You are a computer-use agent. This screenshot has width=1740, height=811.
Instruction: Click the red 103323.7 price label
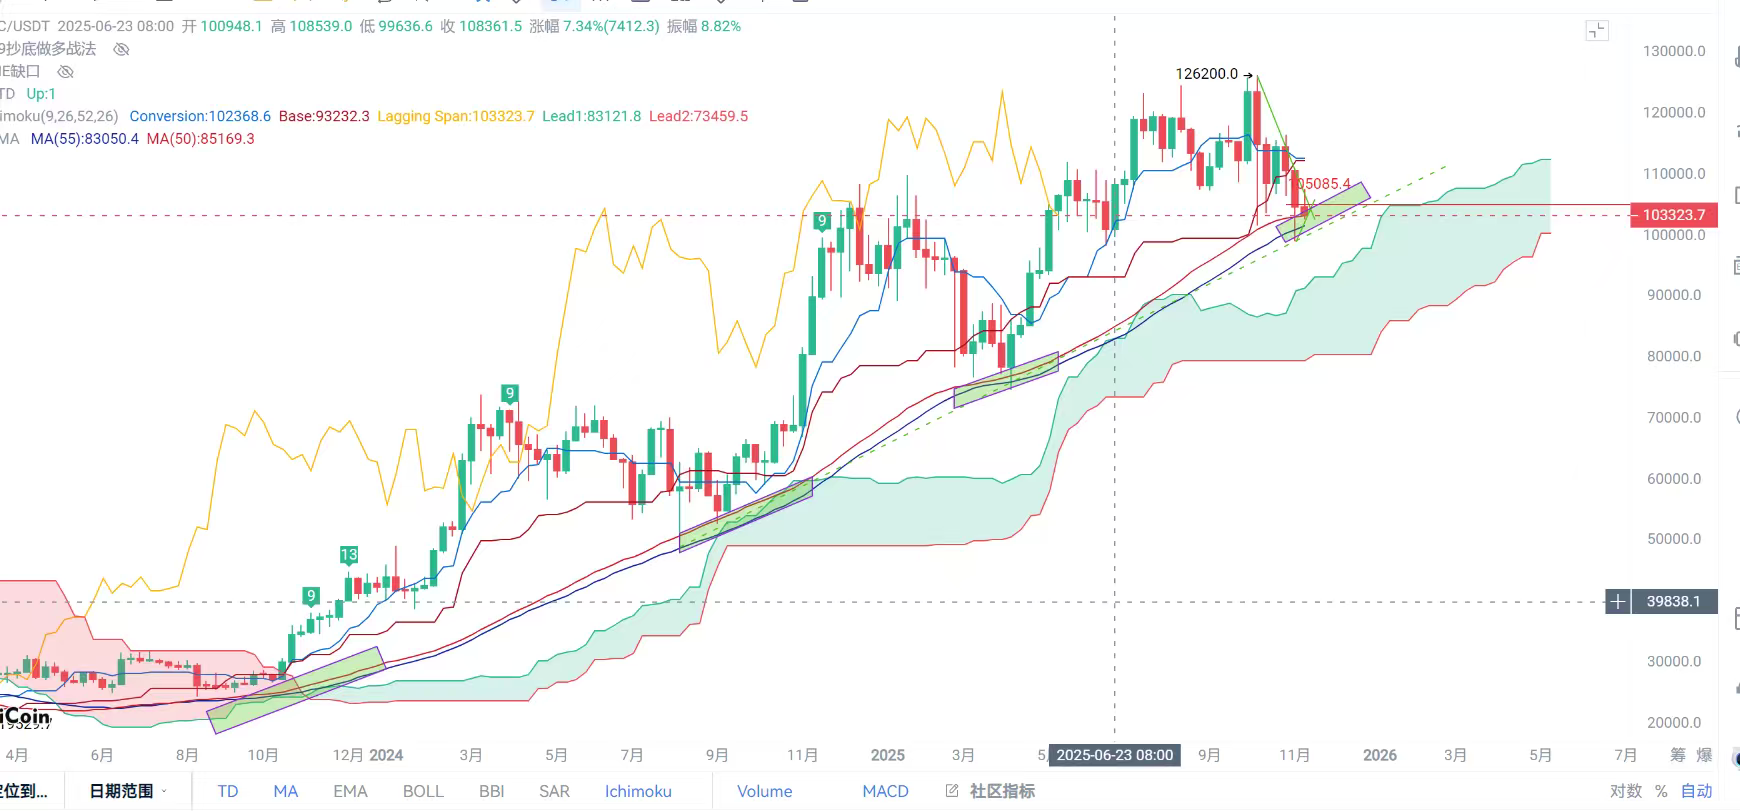(1673, 215)
